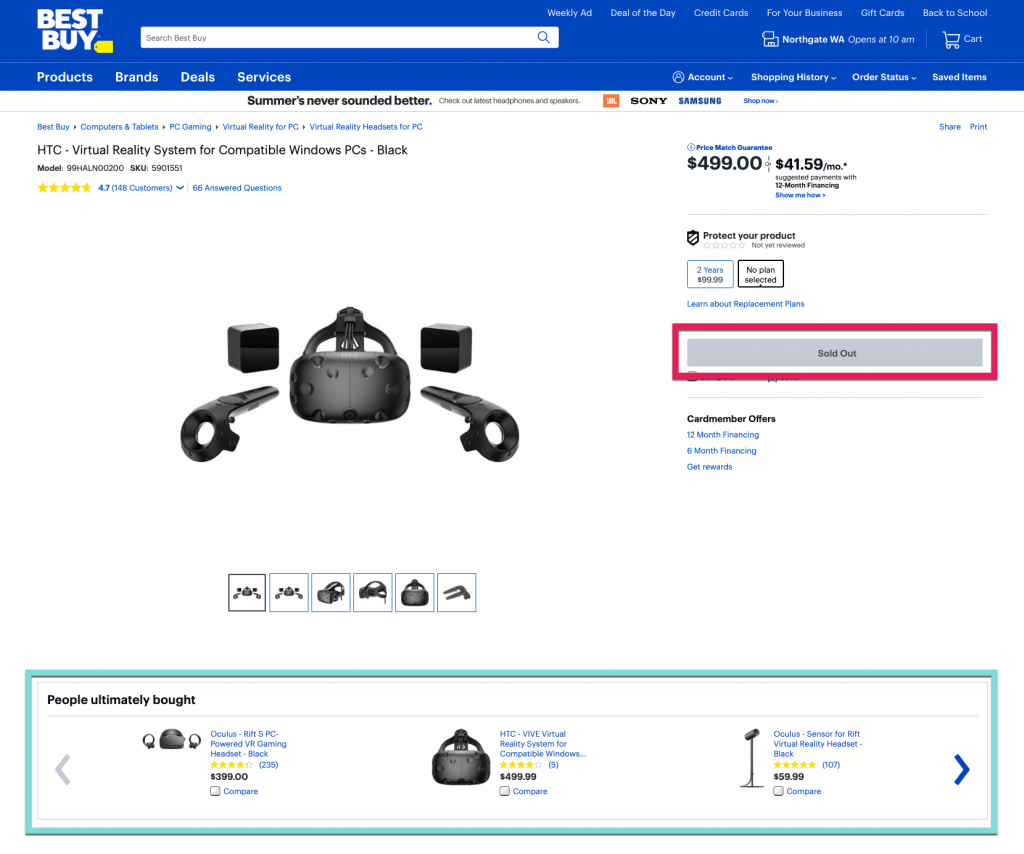The image size is (1024, 854).
Task: Click the Sold Out button
Action: (835, 353)
